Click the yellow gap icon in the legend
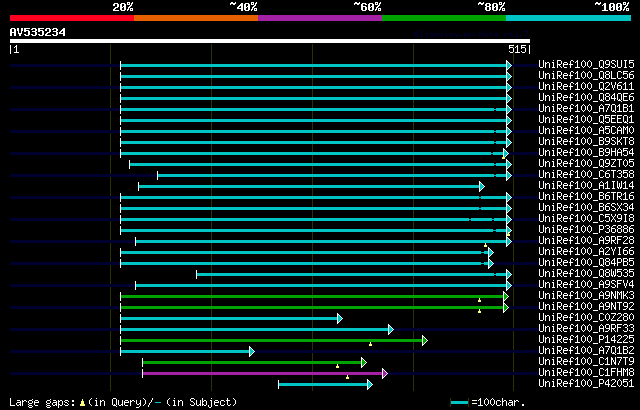Screen dimensions: 640x410 [82, 403]
